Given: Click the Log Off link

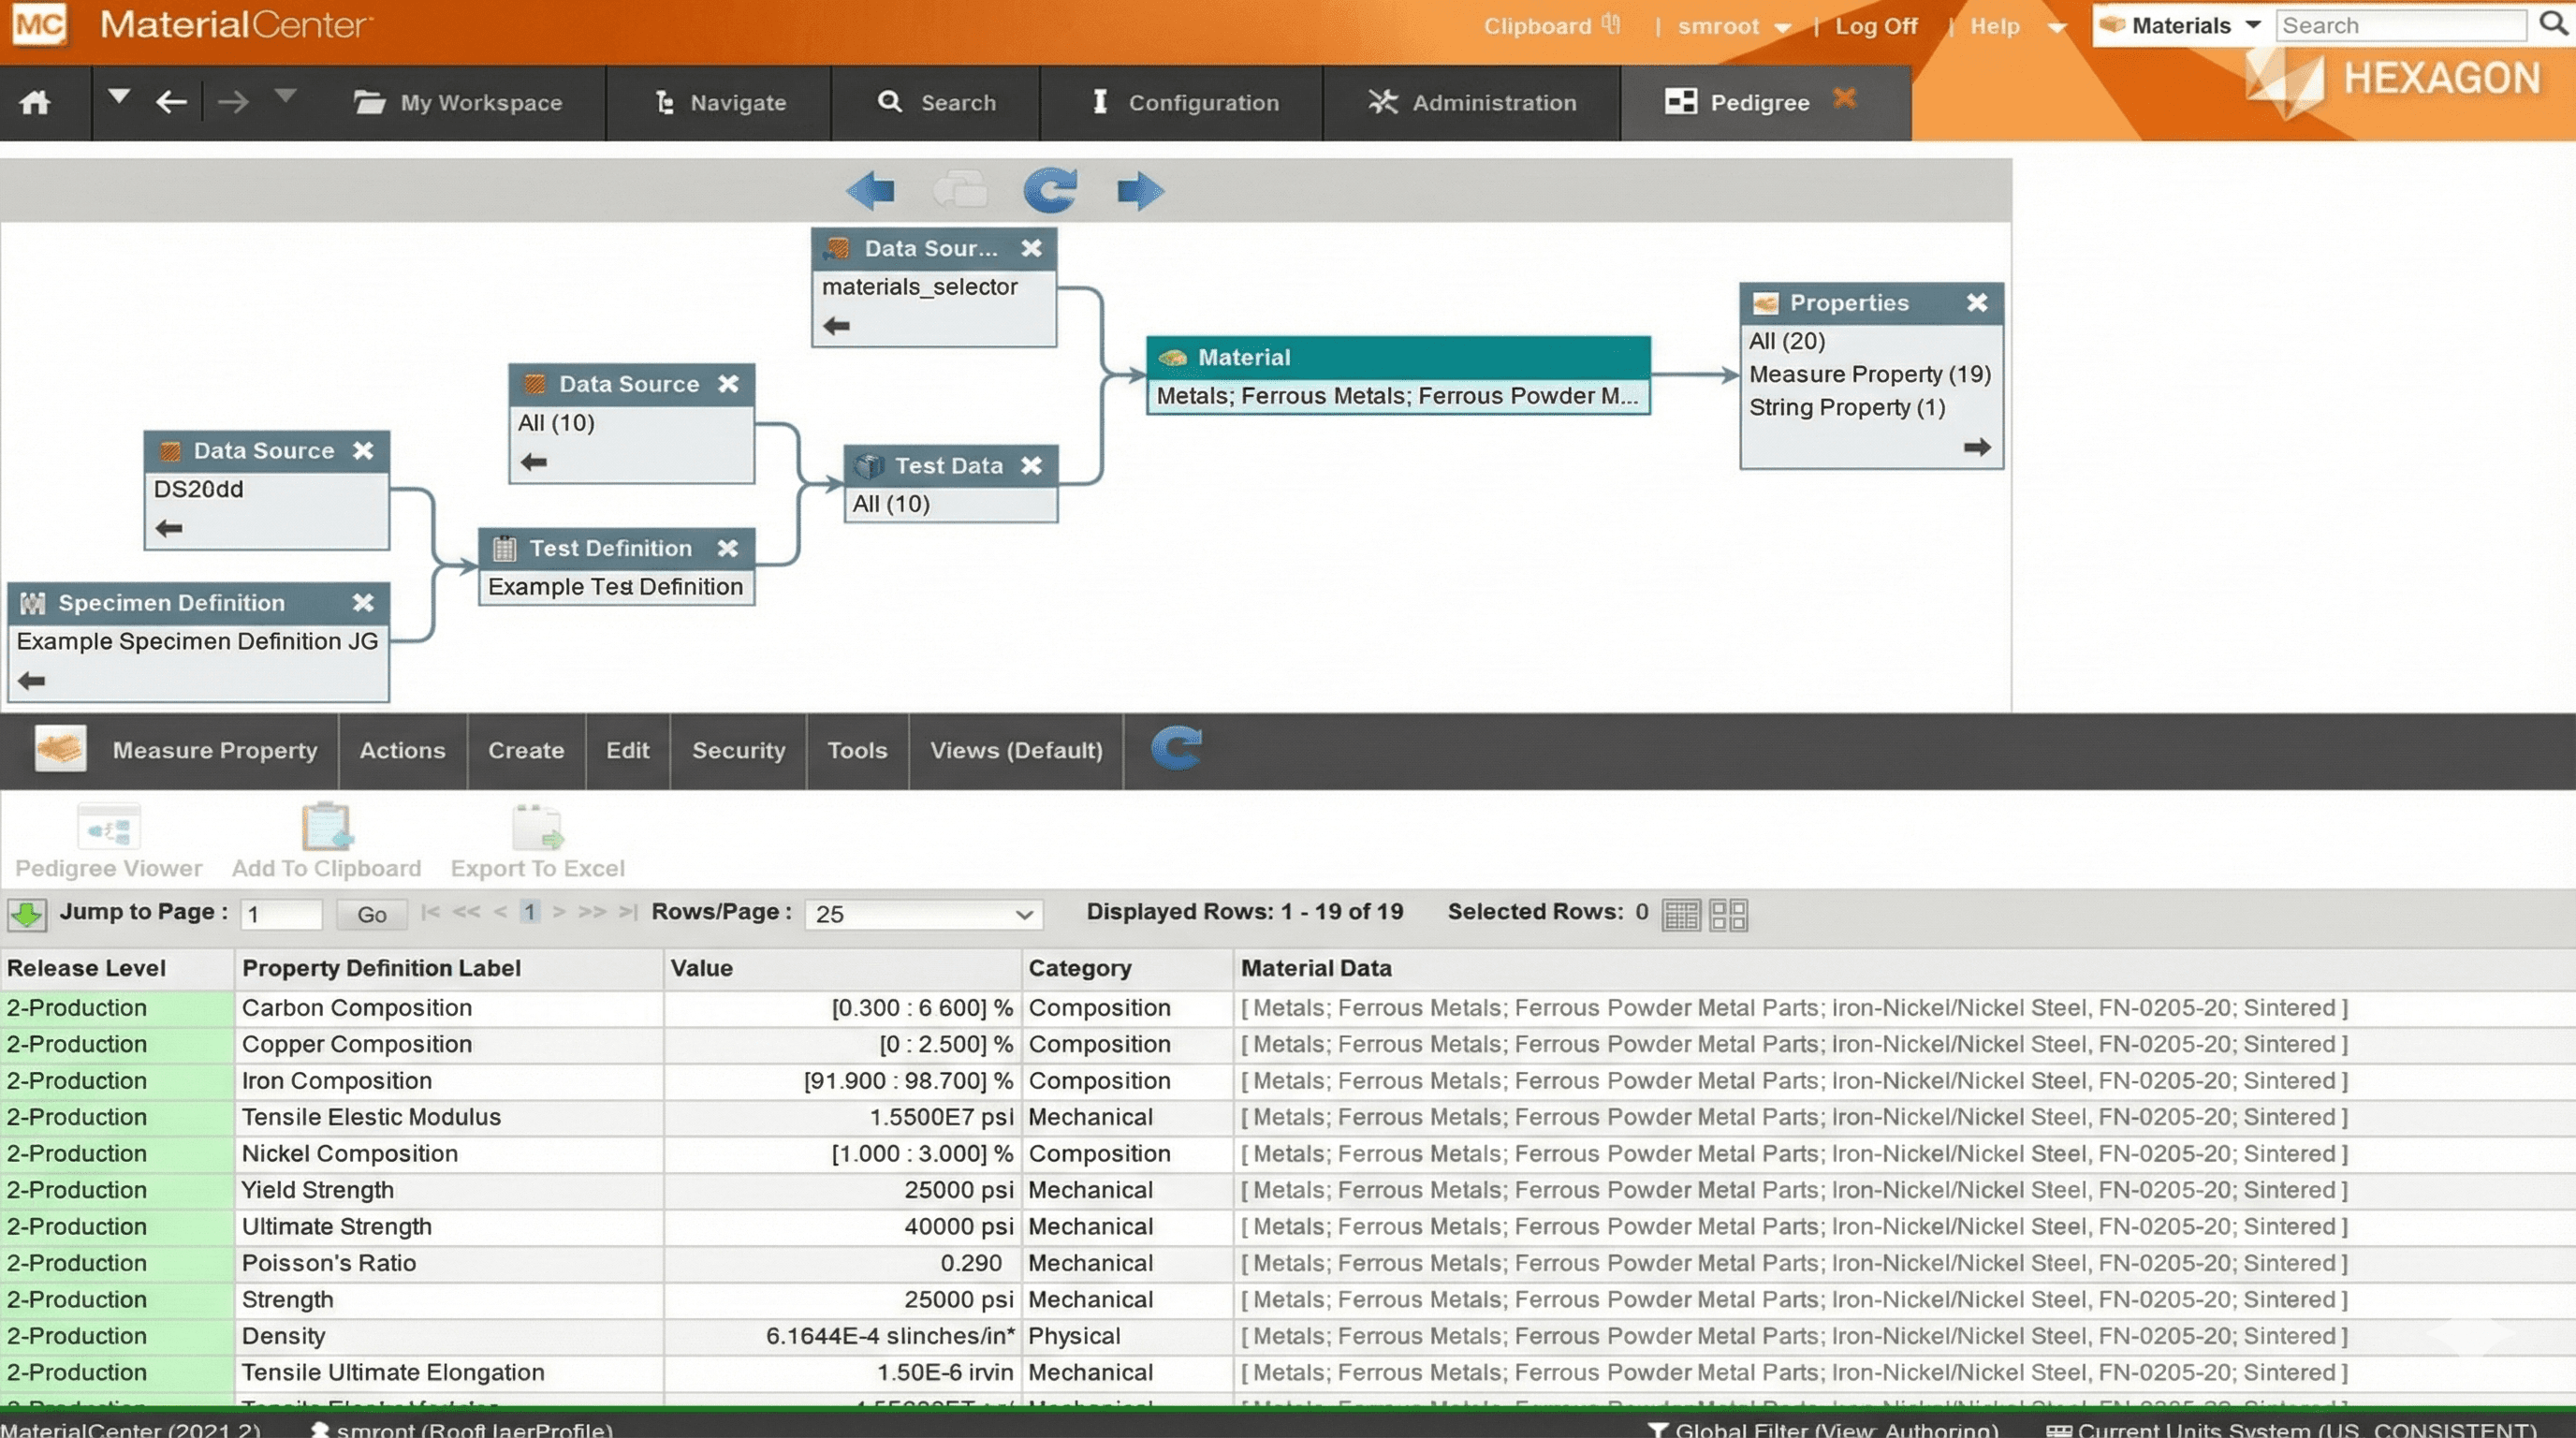Looking at the screenshot, I should click(1876, 27).
